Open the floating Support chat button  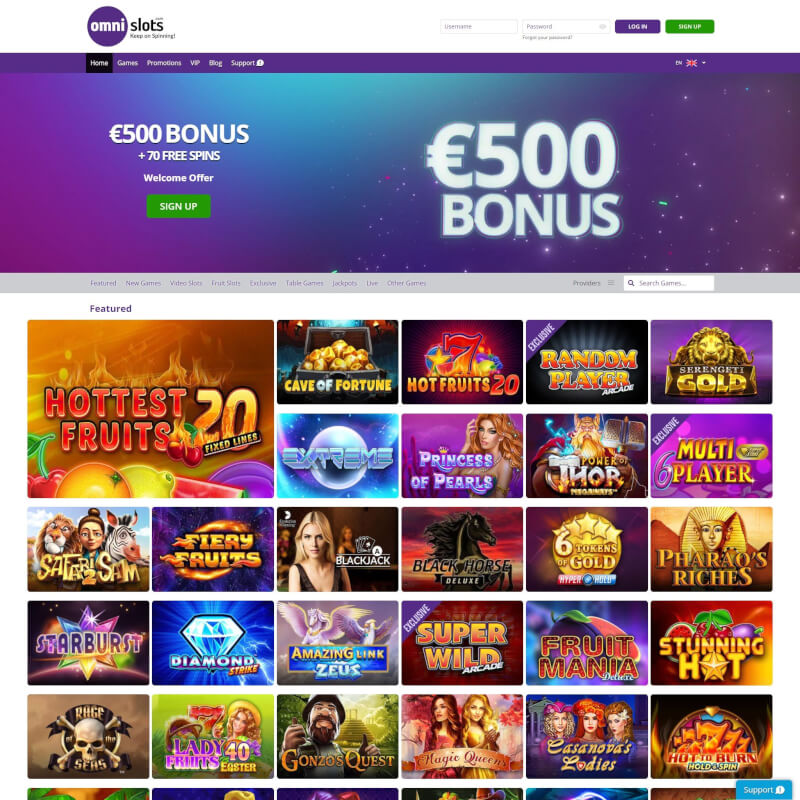(x=763, y=789)
